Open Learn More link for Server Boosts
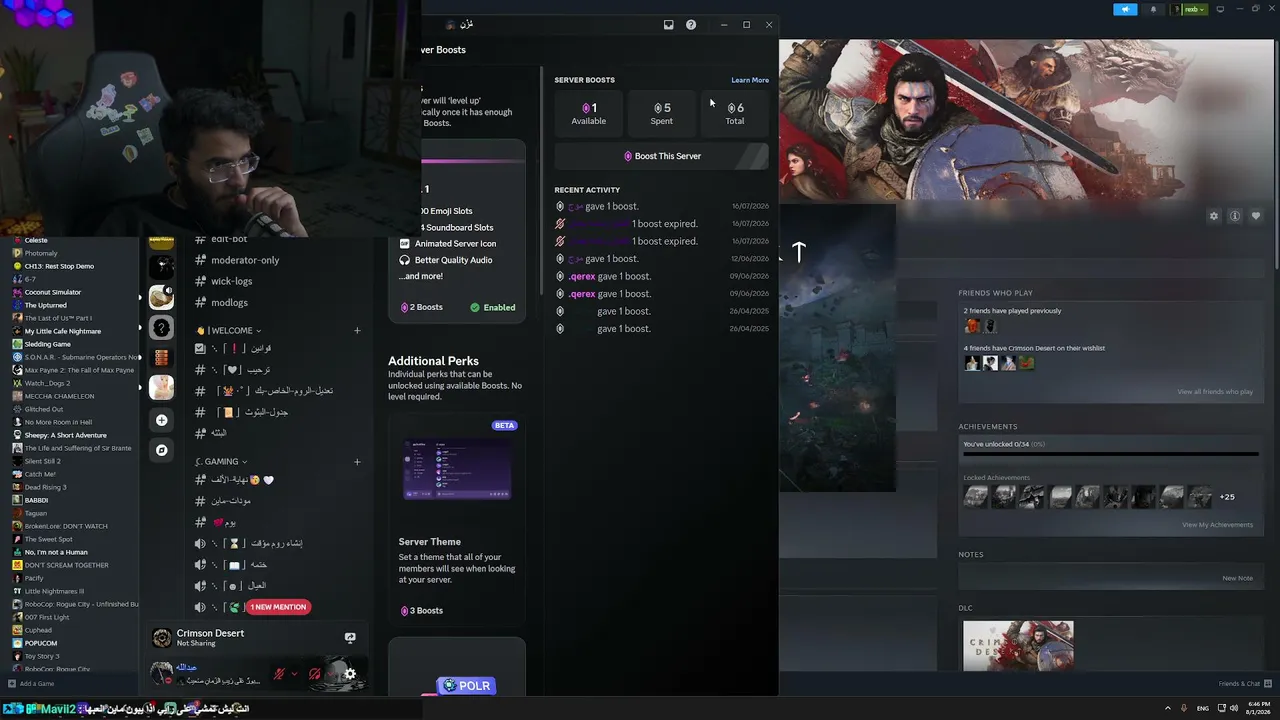The height and width of the screenshot is (720, 1280). click(x=750, y=80)
